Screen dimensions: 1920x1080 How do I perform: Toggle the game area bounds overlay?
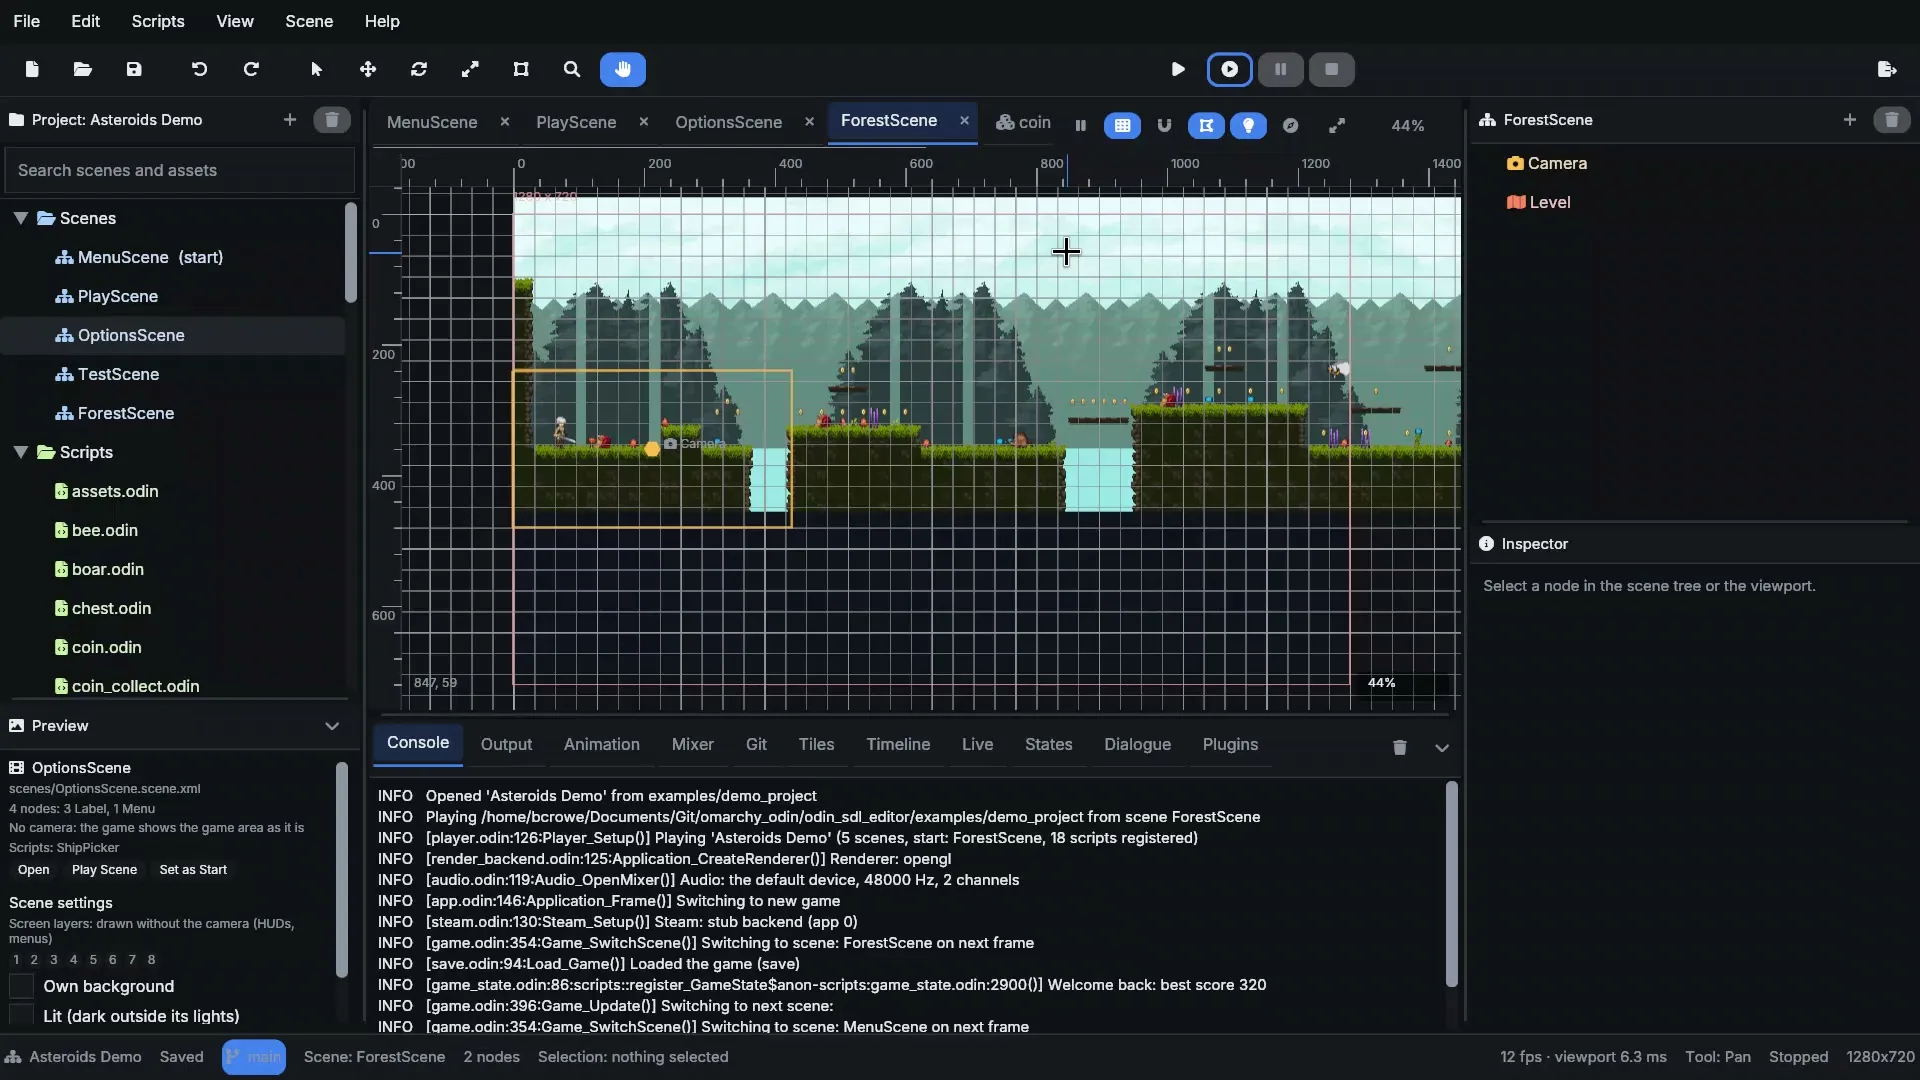point(1206,125)
